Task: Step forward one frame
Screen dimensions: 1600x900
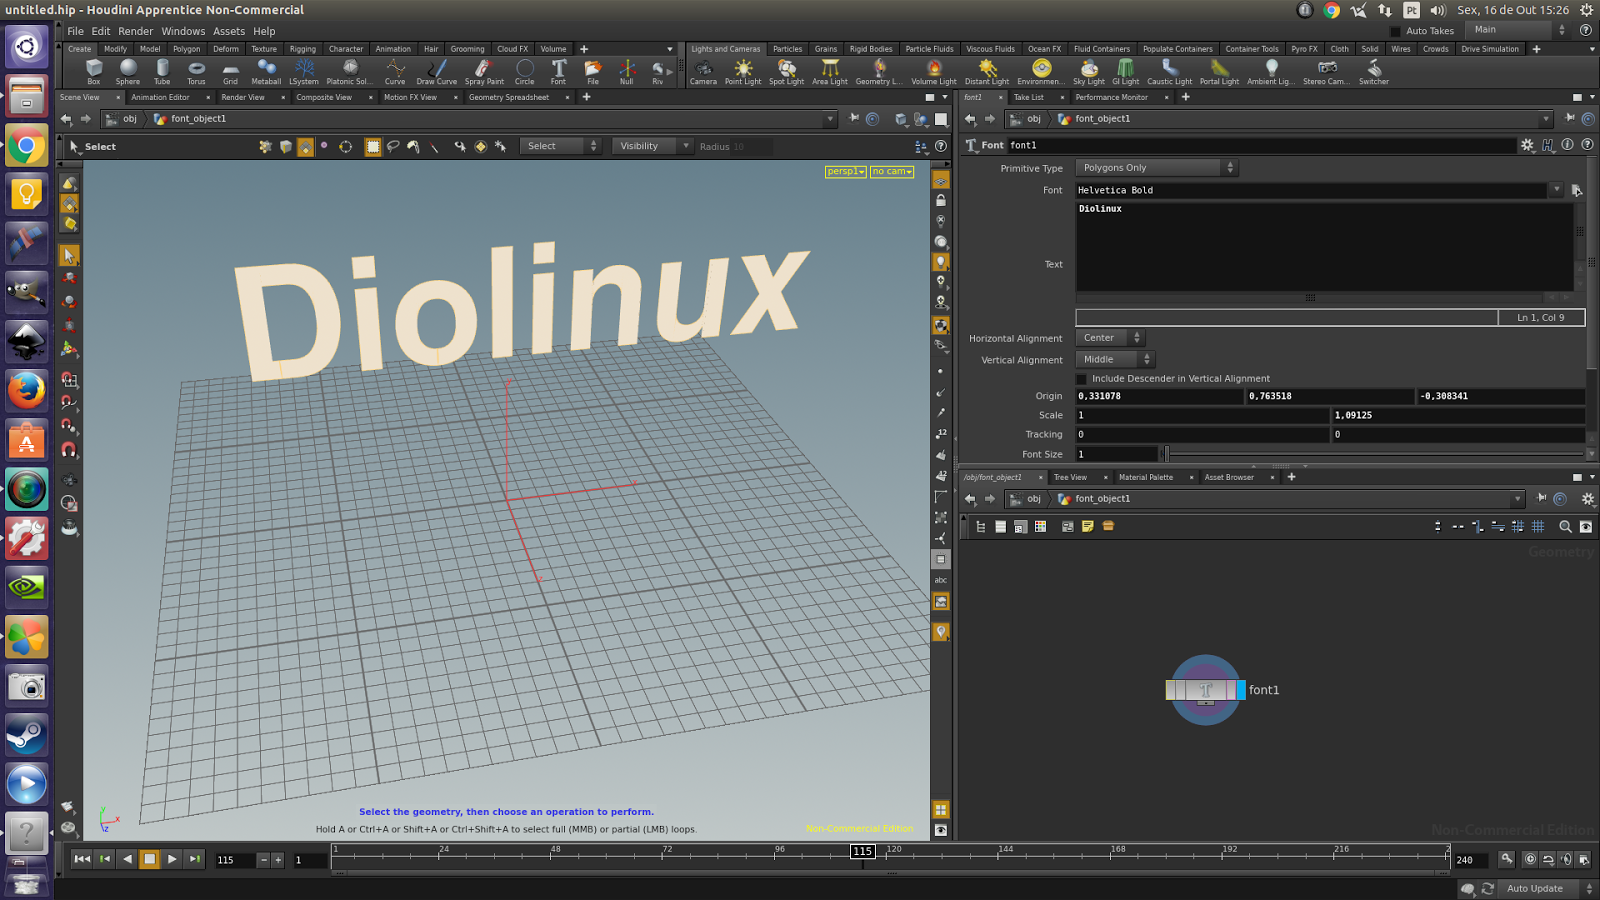Action: click(195, 859)
